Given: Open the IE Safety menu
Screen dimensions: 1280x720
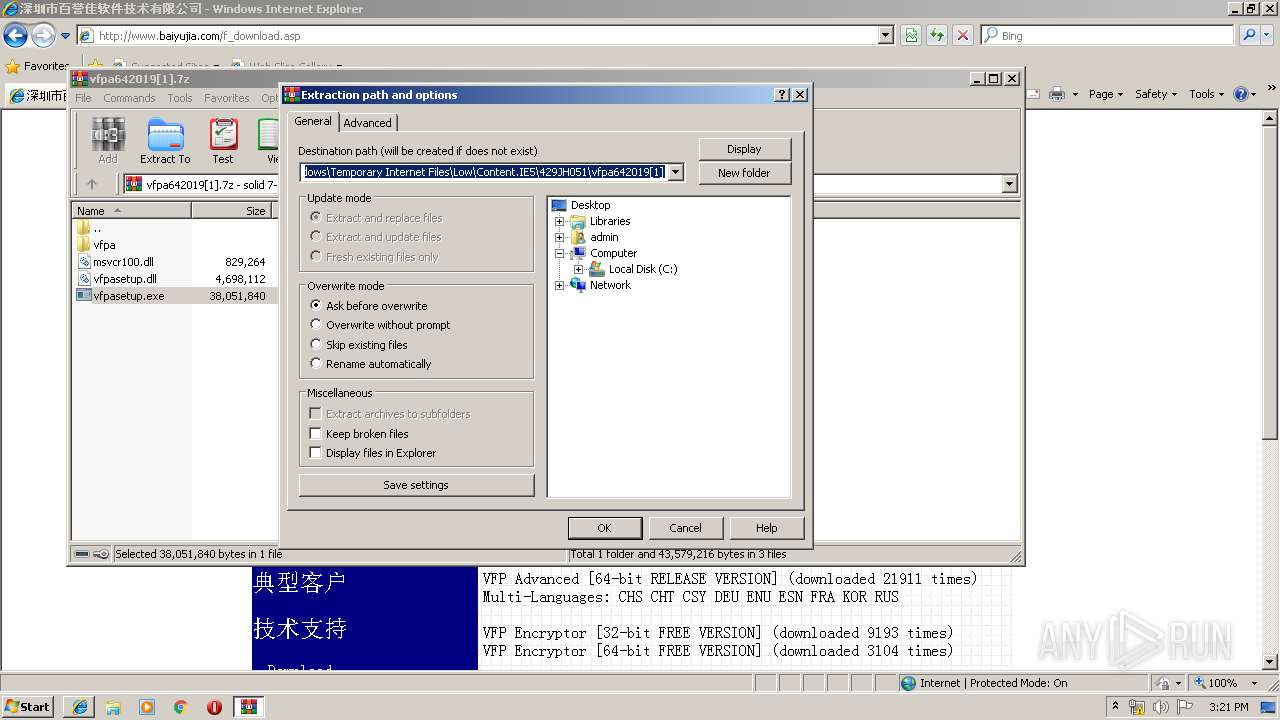Looking at the screenshot, I should click(x=1156, y=94).
